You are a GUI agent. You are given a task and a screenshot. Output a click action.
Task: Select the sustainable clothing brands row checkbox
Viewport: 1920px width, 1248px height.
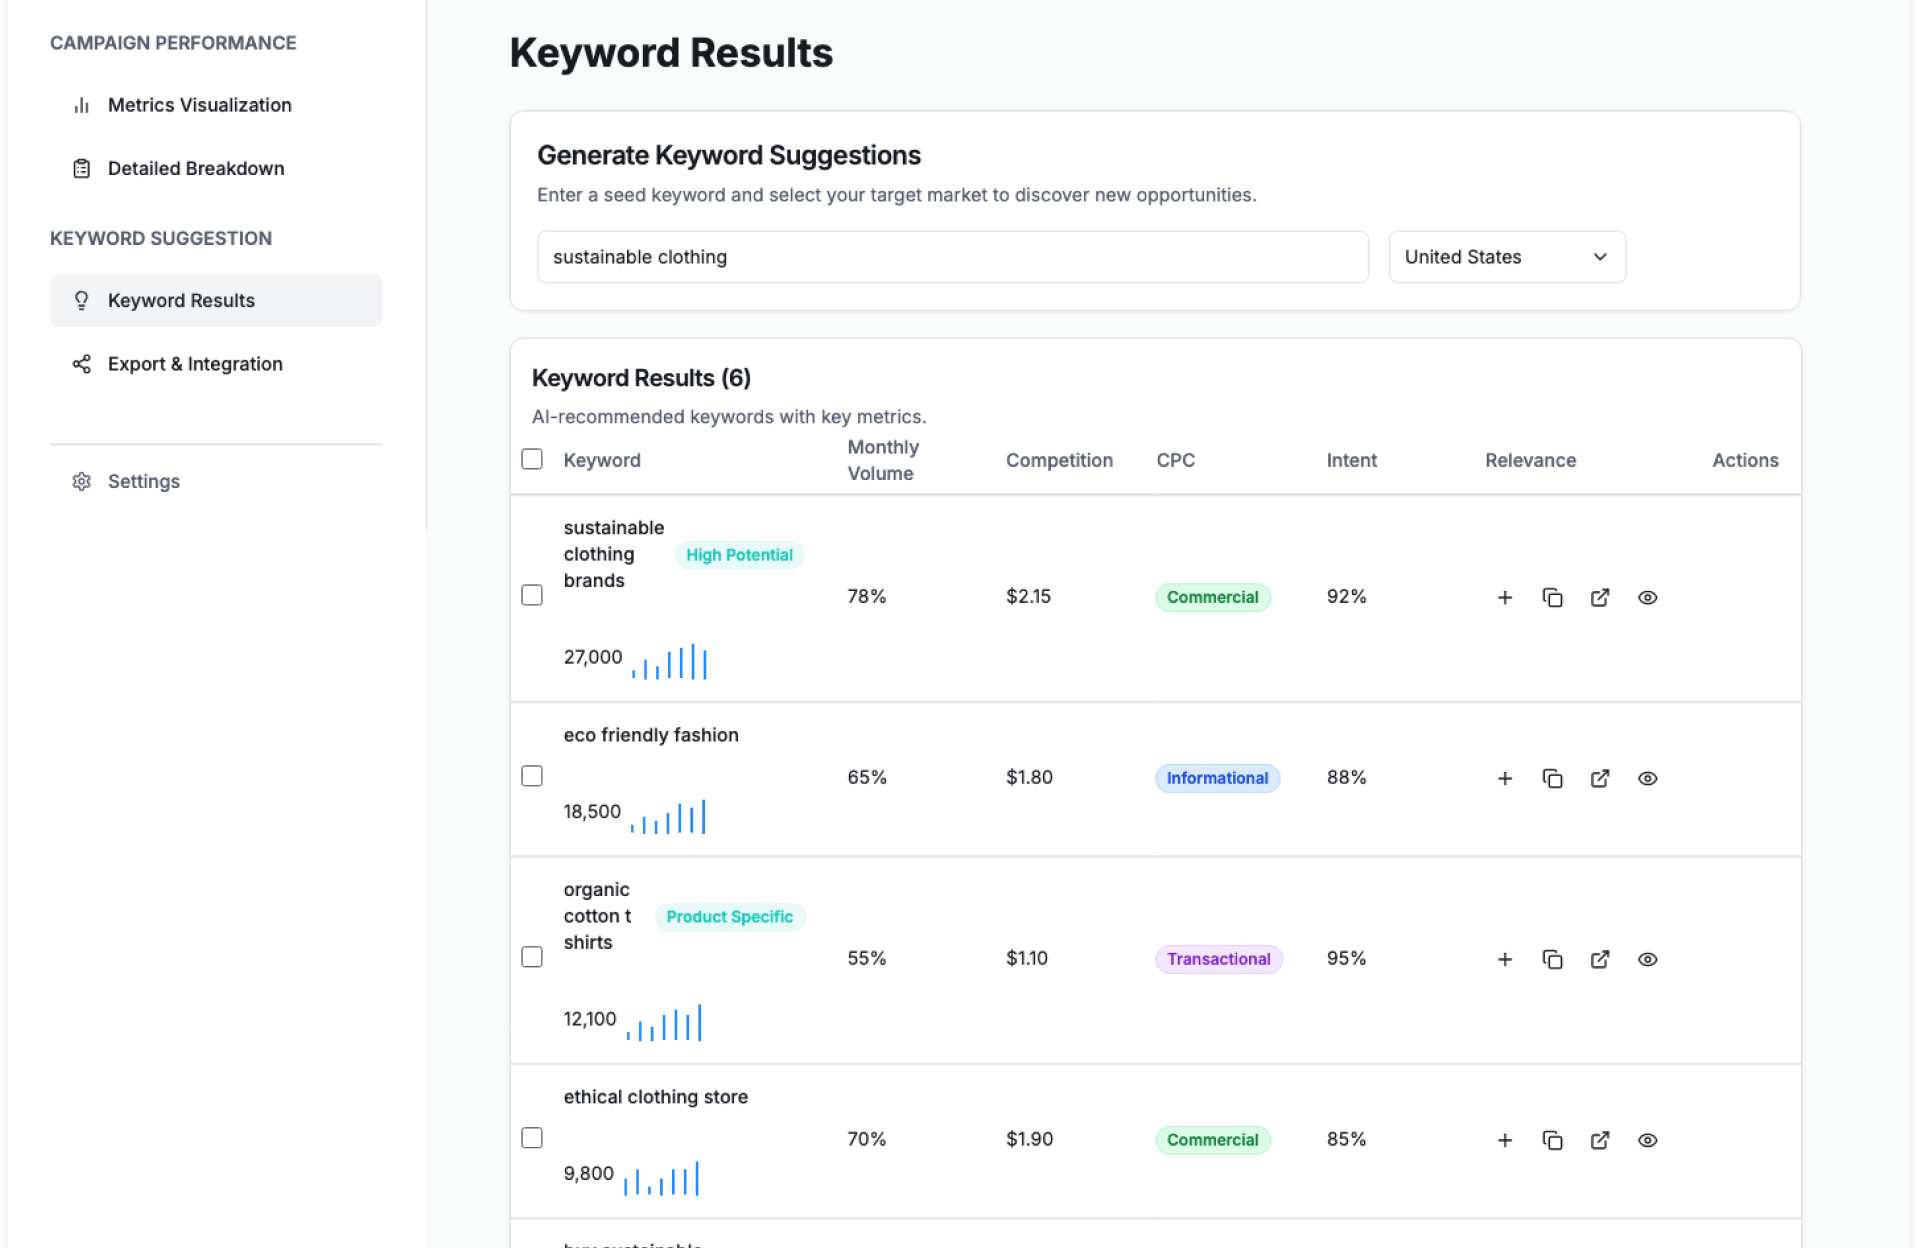532,595
